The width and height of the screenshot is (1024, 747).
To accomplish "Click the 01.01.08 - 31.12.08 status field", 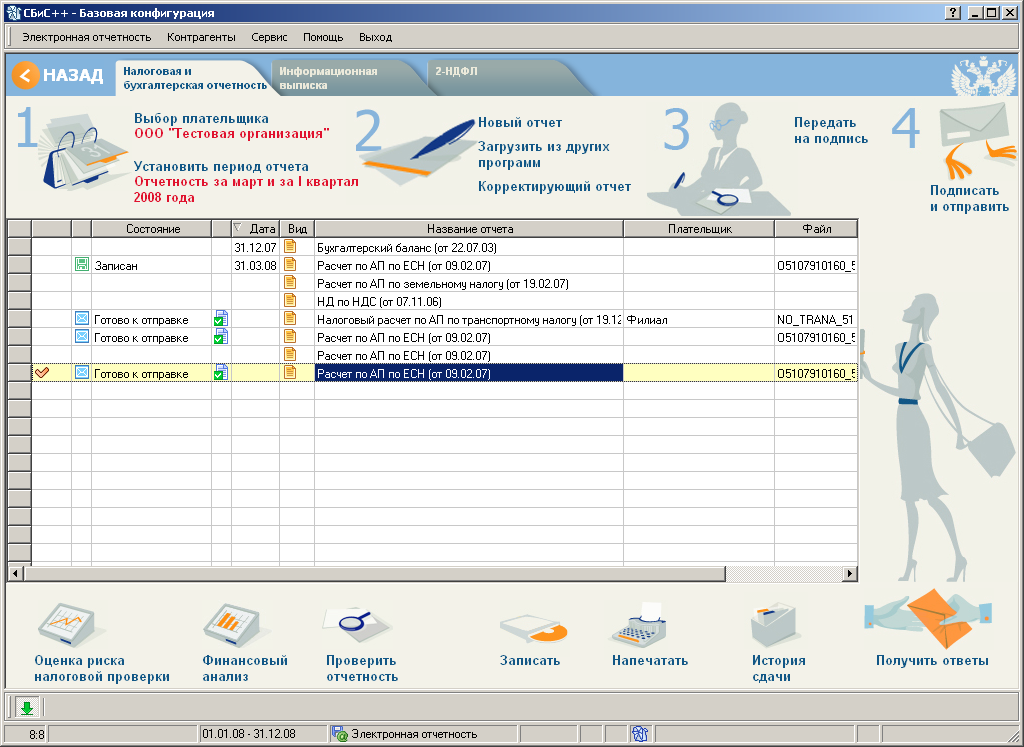I will [263, 734].
